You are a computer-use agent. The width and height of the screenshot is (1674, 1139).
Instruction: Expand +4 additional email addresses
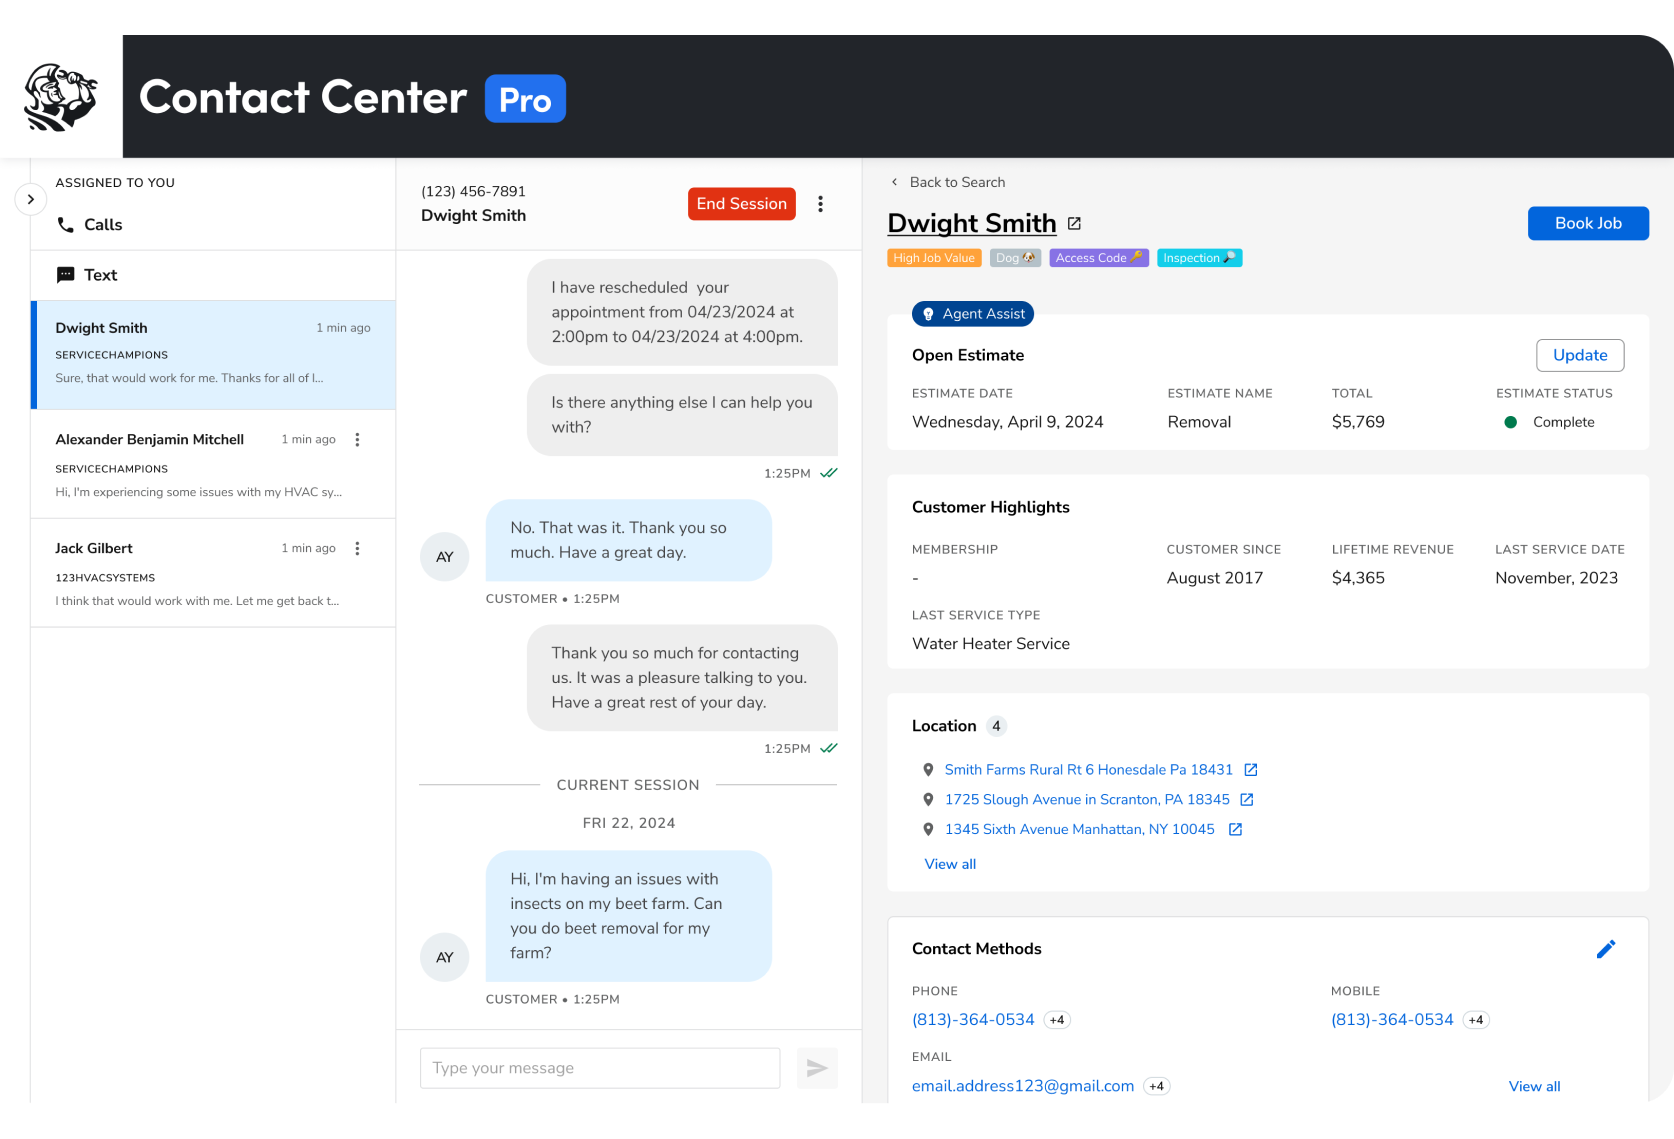[1157, 1086]
